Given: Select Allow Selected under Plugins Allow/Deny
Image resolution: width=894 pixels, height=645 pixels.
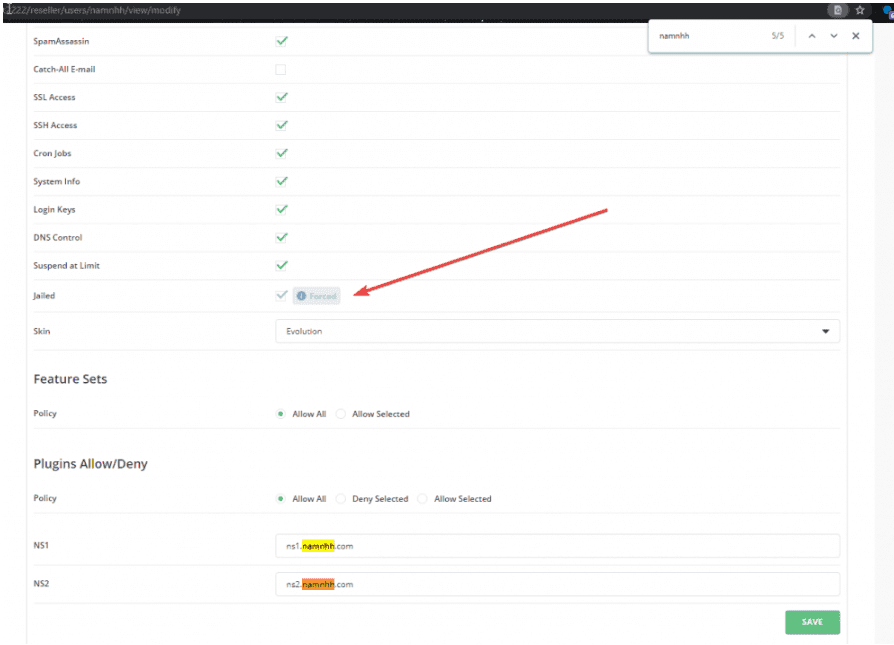Looking at the screenshot, I should pos(424,499).
